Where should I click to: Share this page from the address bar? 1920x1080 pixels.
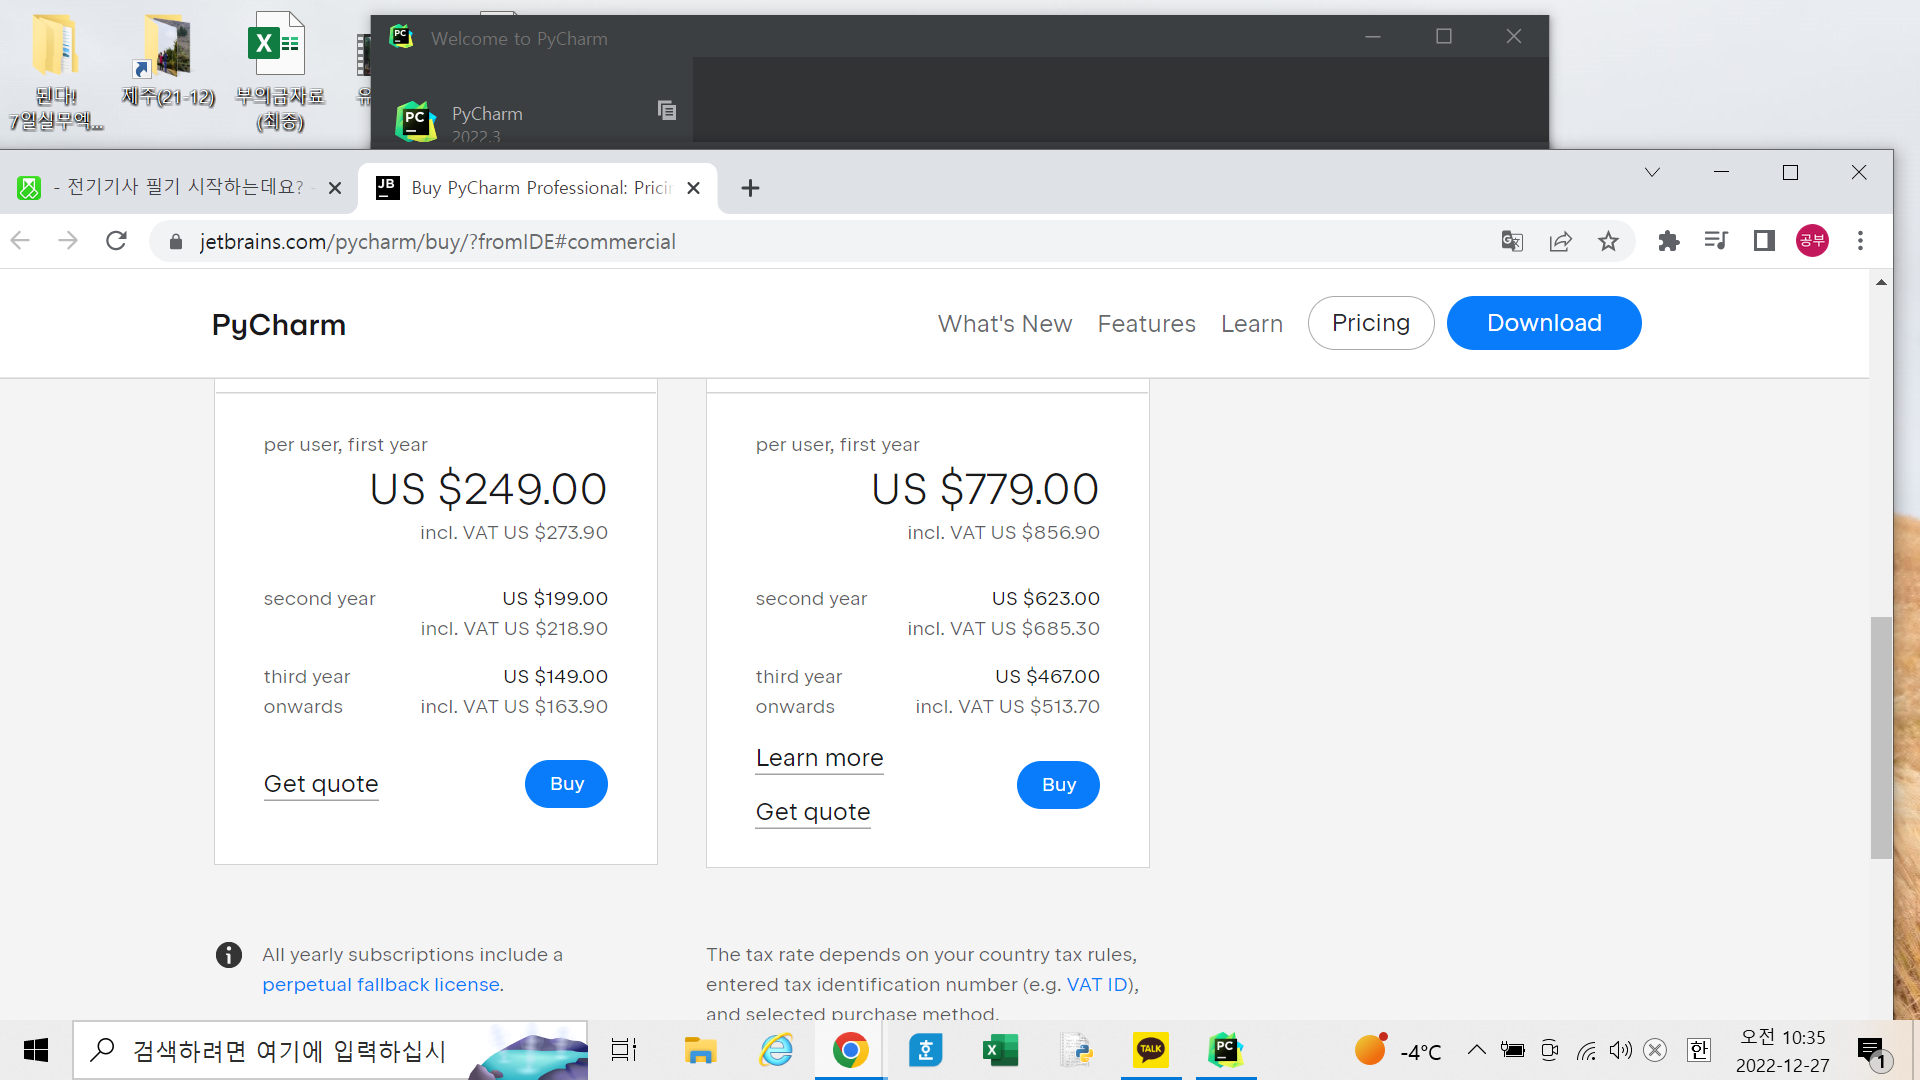[1560, 241]
